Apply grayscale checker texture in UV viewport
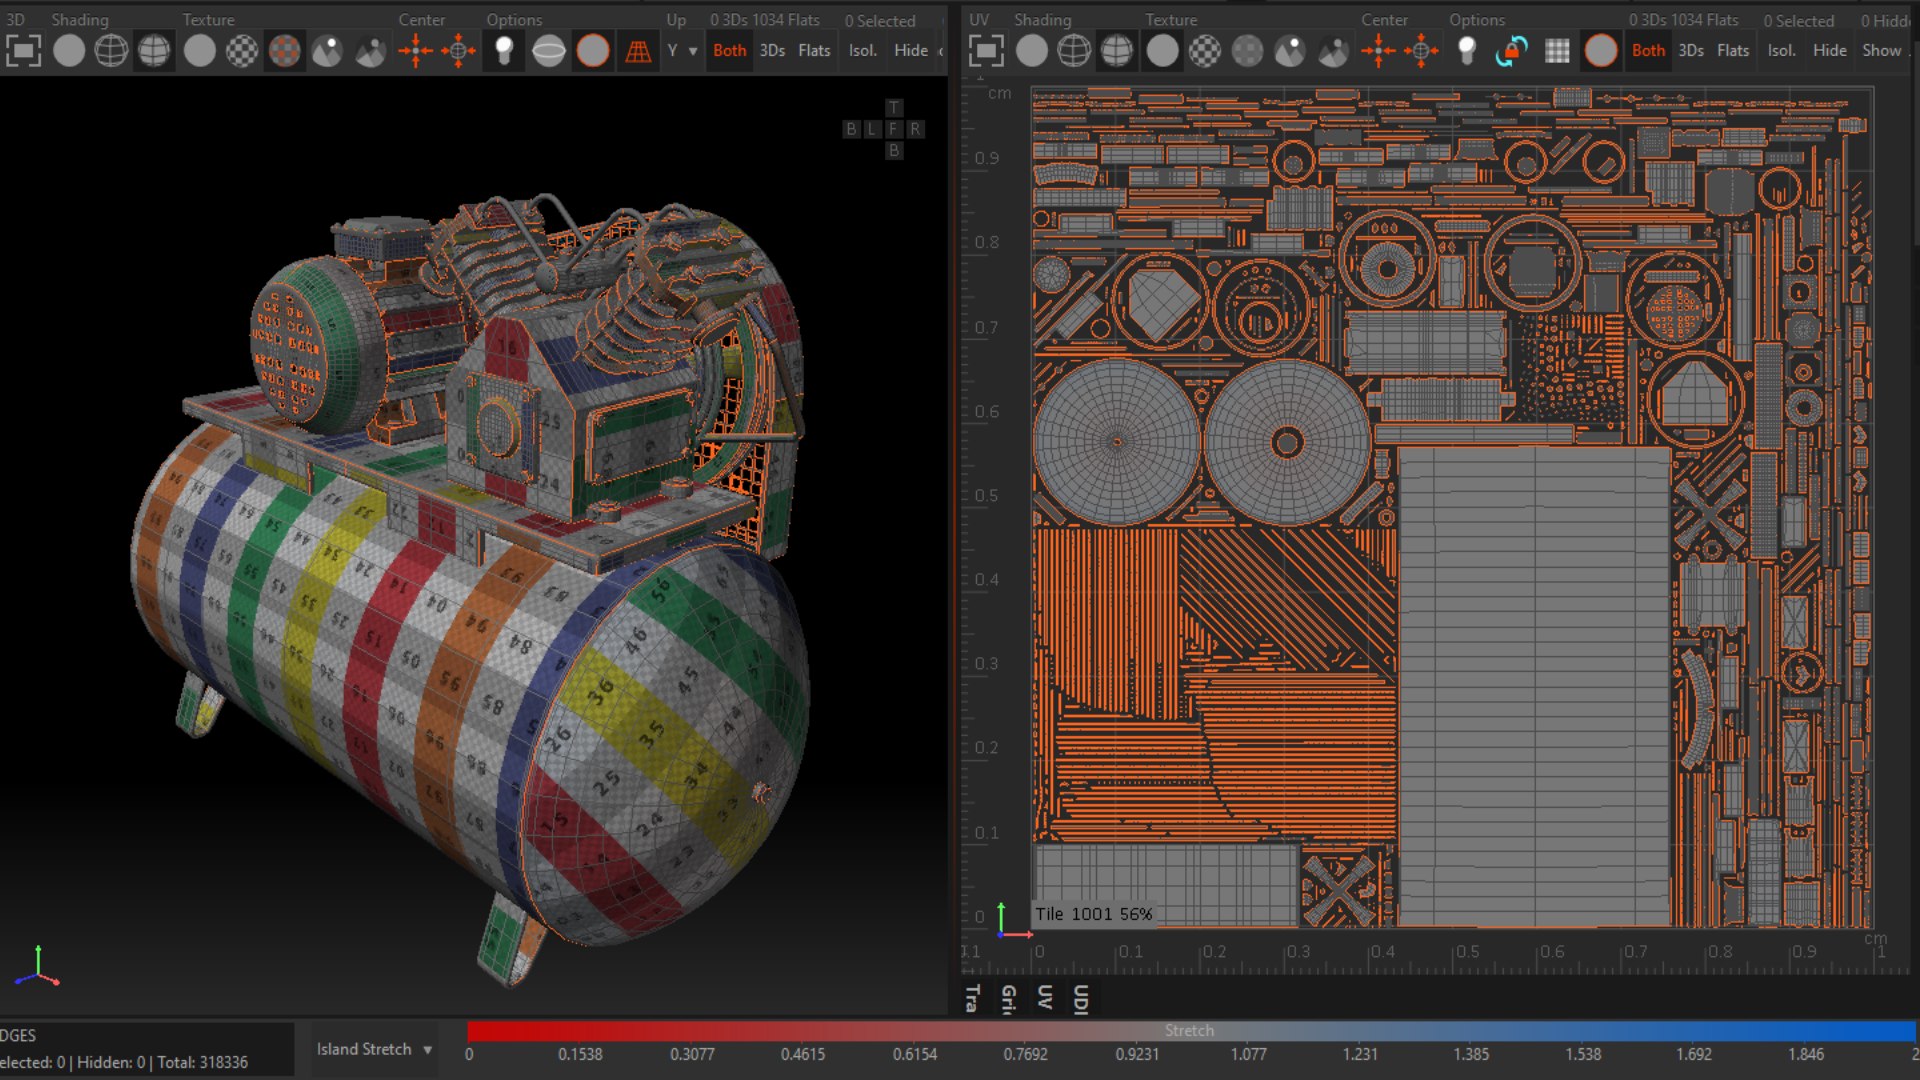1920x1080 pixels. [1205, 51]
